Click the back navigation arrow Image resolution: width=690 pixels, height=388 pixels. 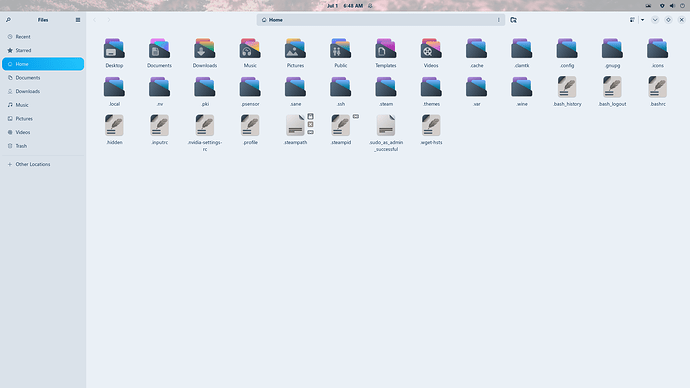[x=95, y=20]
